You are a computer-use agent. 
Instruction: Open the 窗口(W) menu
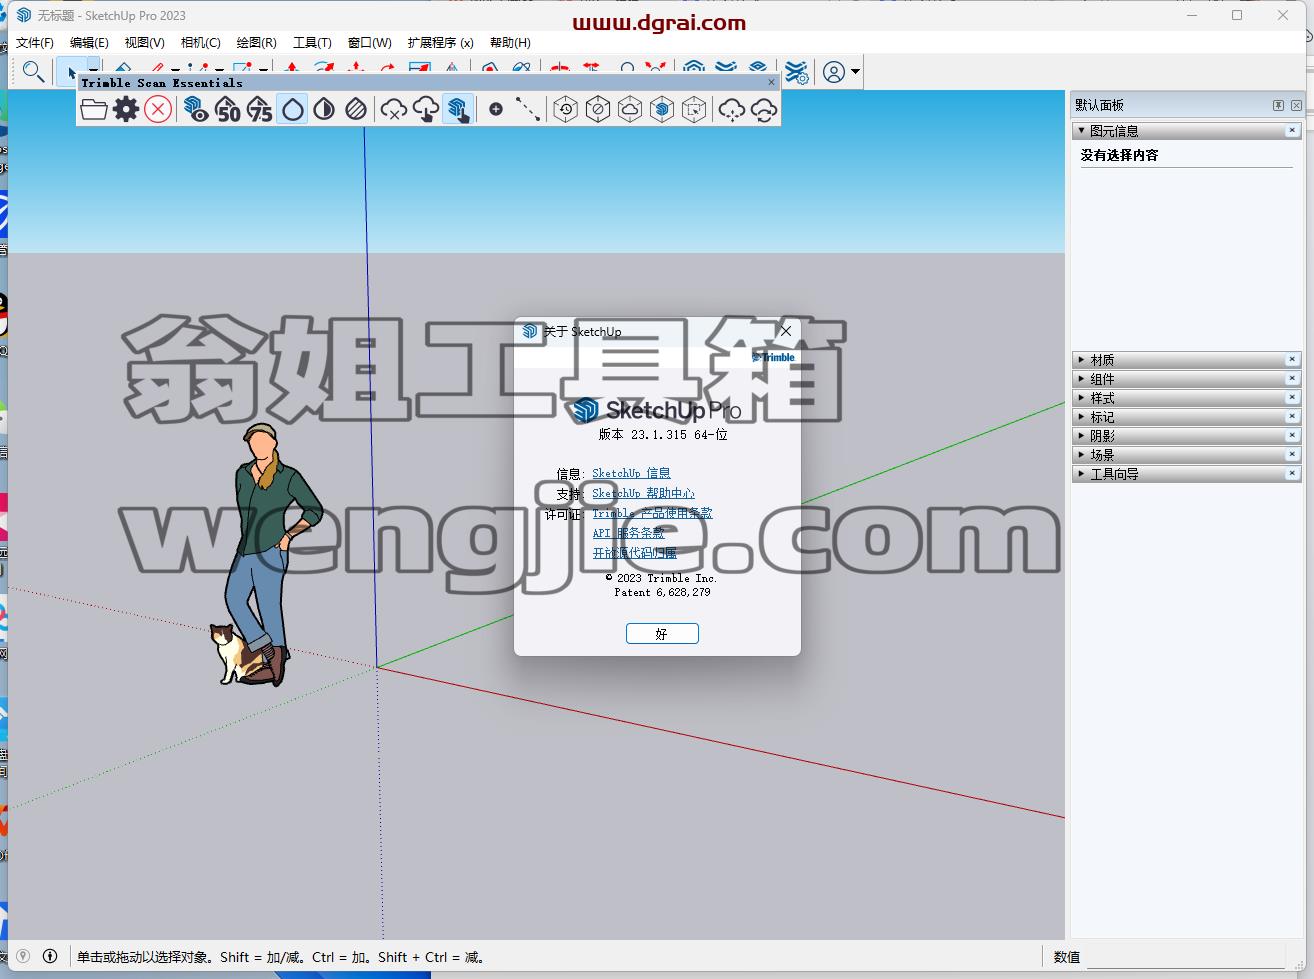369,42
